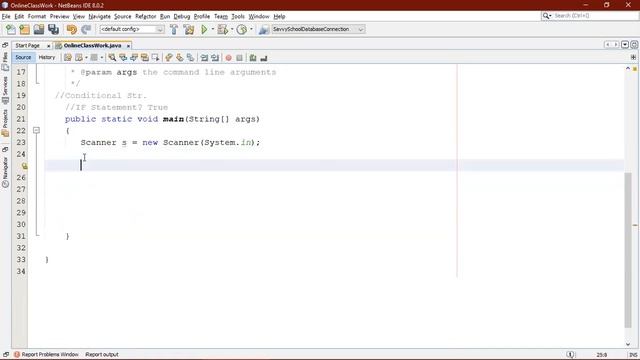Build the project with hammer icon
Screen dimensions: 640x360
[174, 29]
